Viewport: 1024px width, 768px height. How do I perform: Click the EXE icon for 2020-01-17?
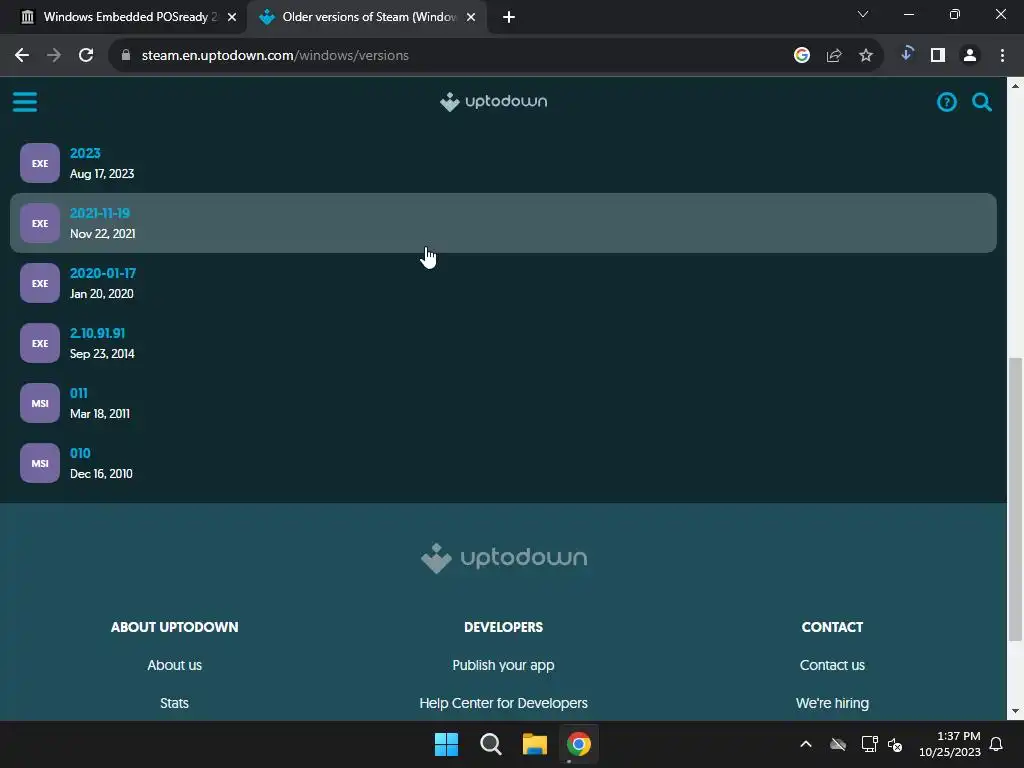tap(40, 283)
